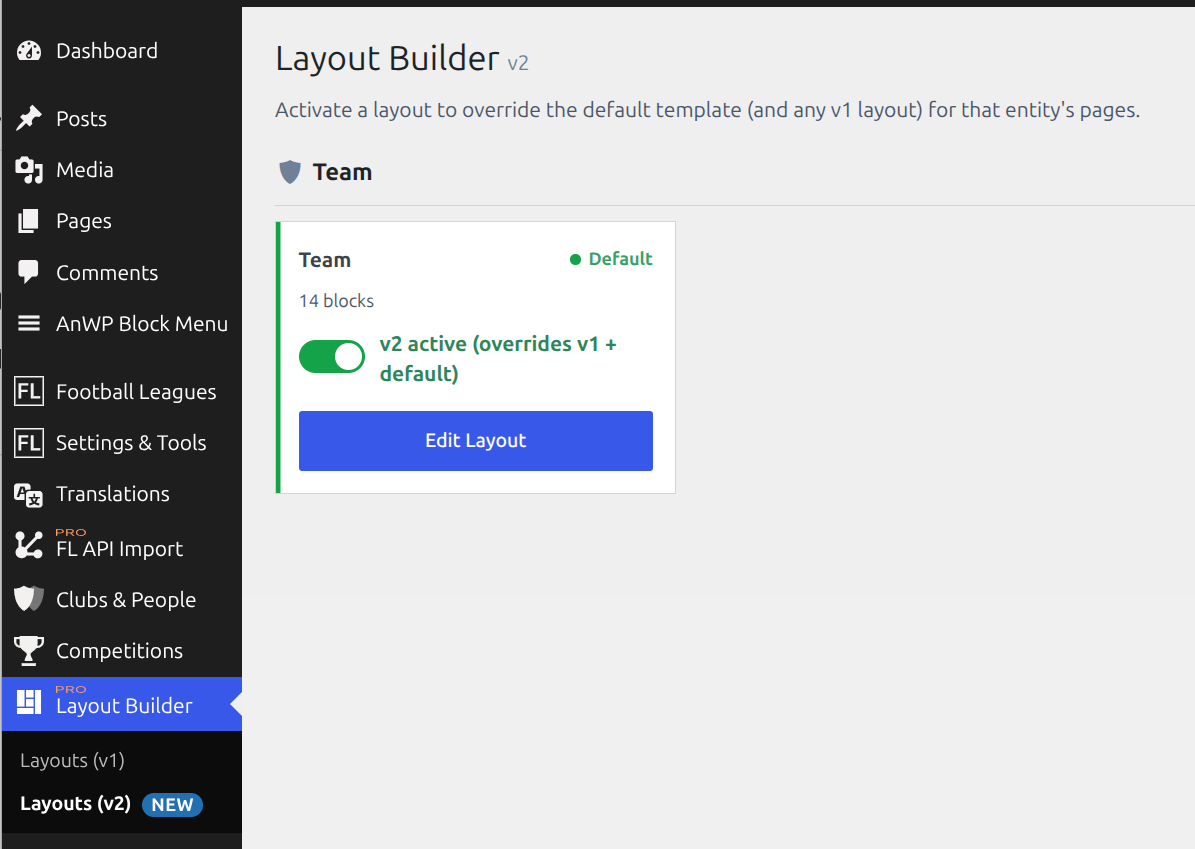
Task: Click the Layout Builder grid icon
Action: click(29, 702)
